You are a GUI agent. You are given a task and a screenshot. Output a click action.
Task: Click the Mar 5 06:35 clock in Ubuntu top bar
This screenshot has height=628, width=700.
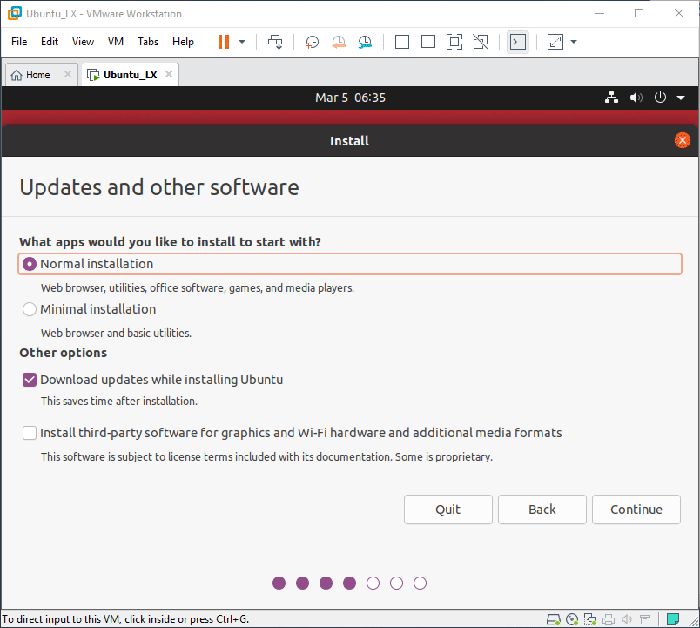coord(350,98)
